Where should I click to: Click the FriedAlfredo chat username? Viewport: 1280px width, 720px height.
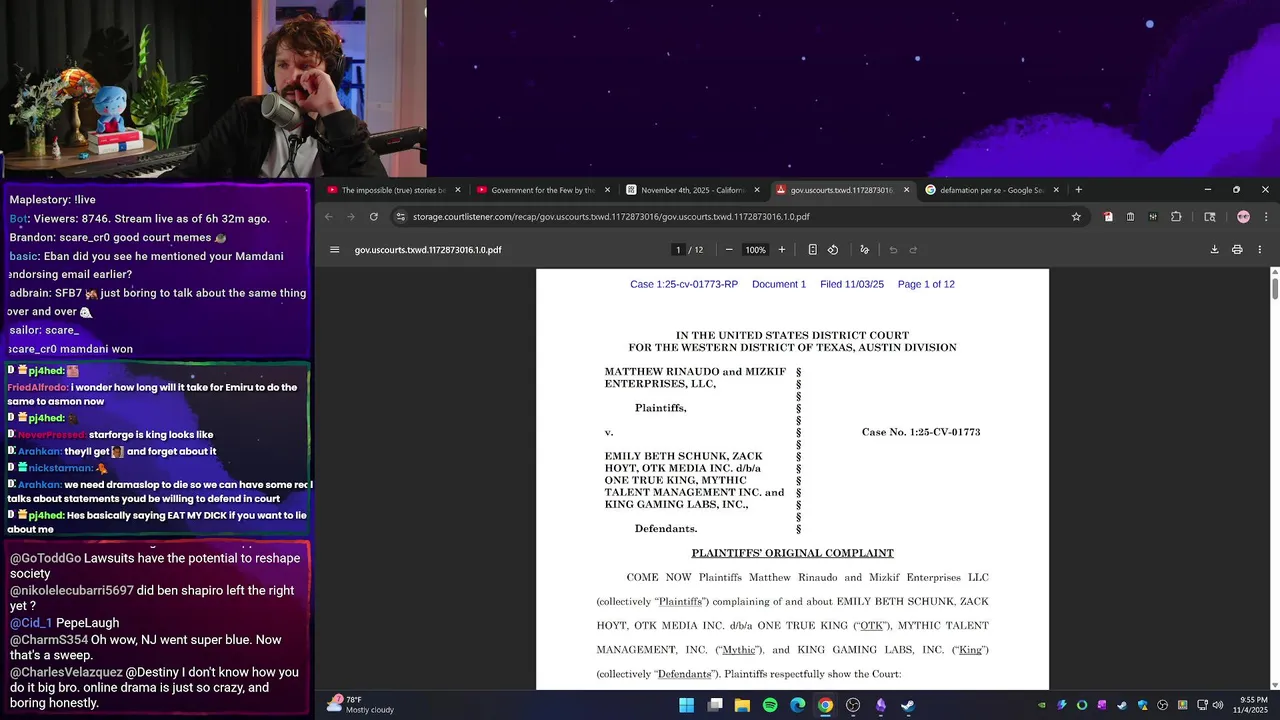coord(37,388)
